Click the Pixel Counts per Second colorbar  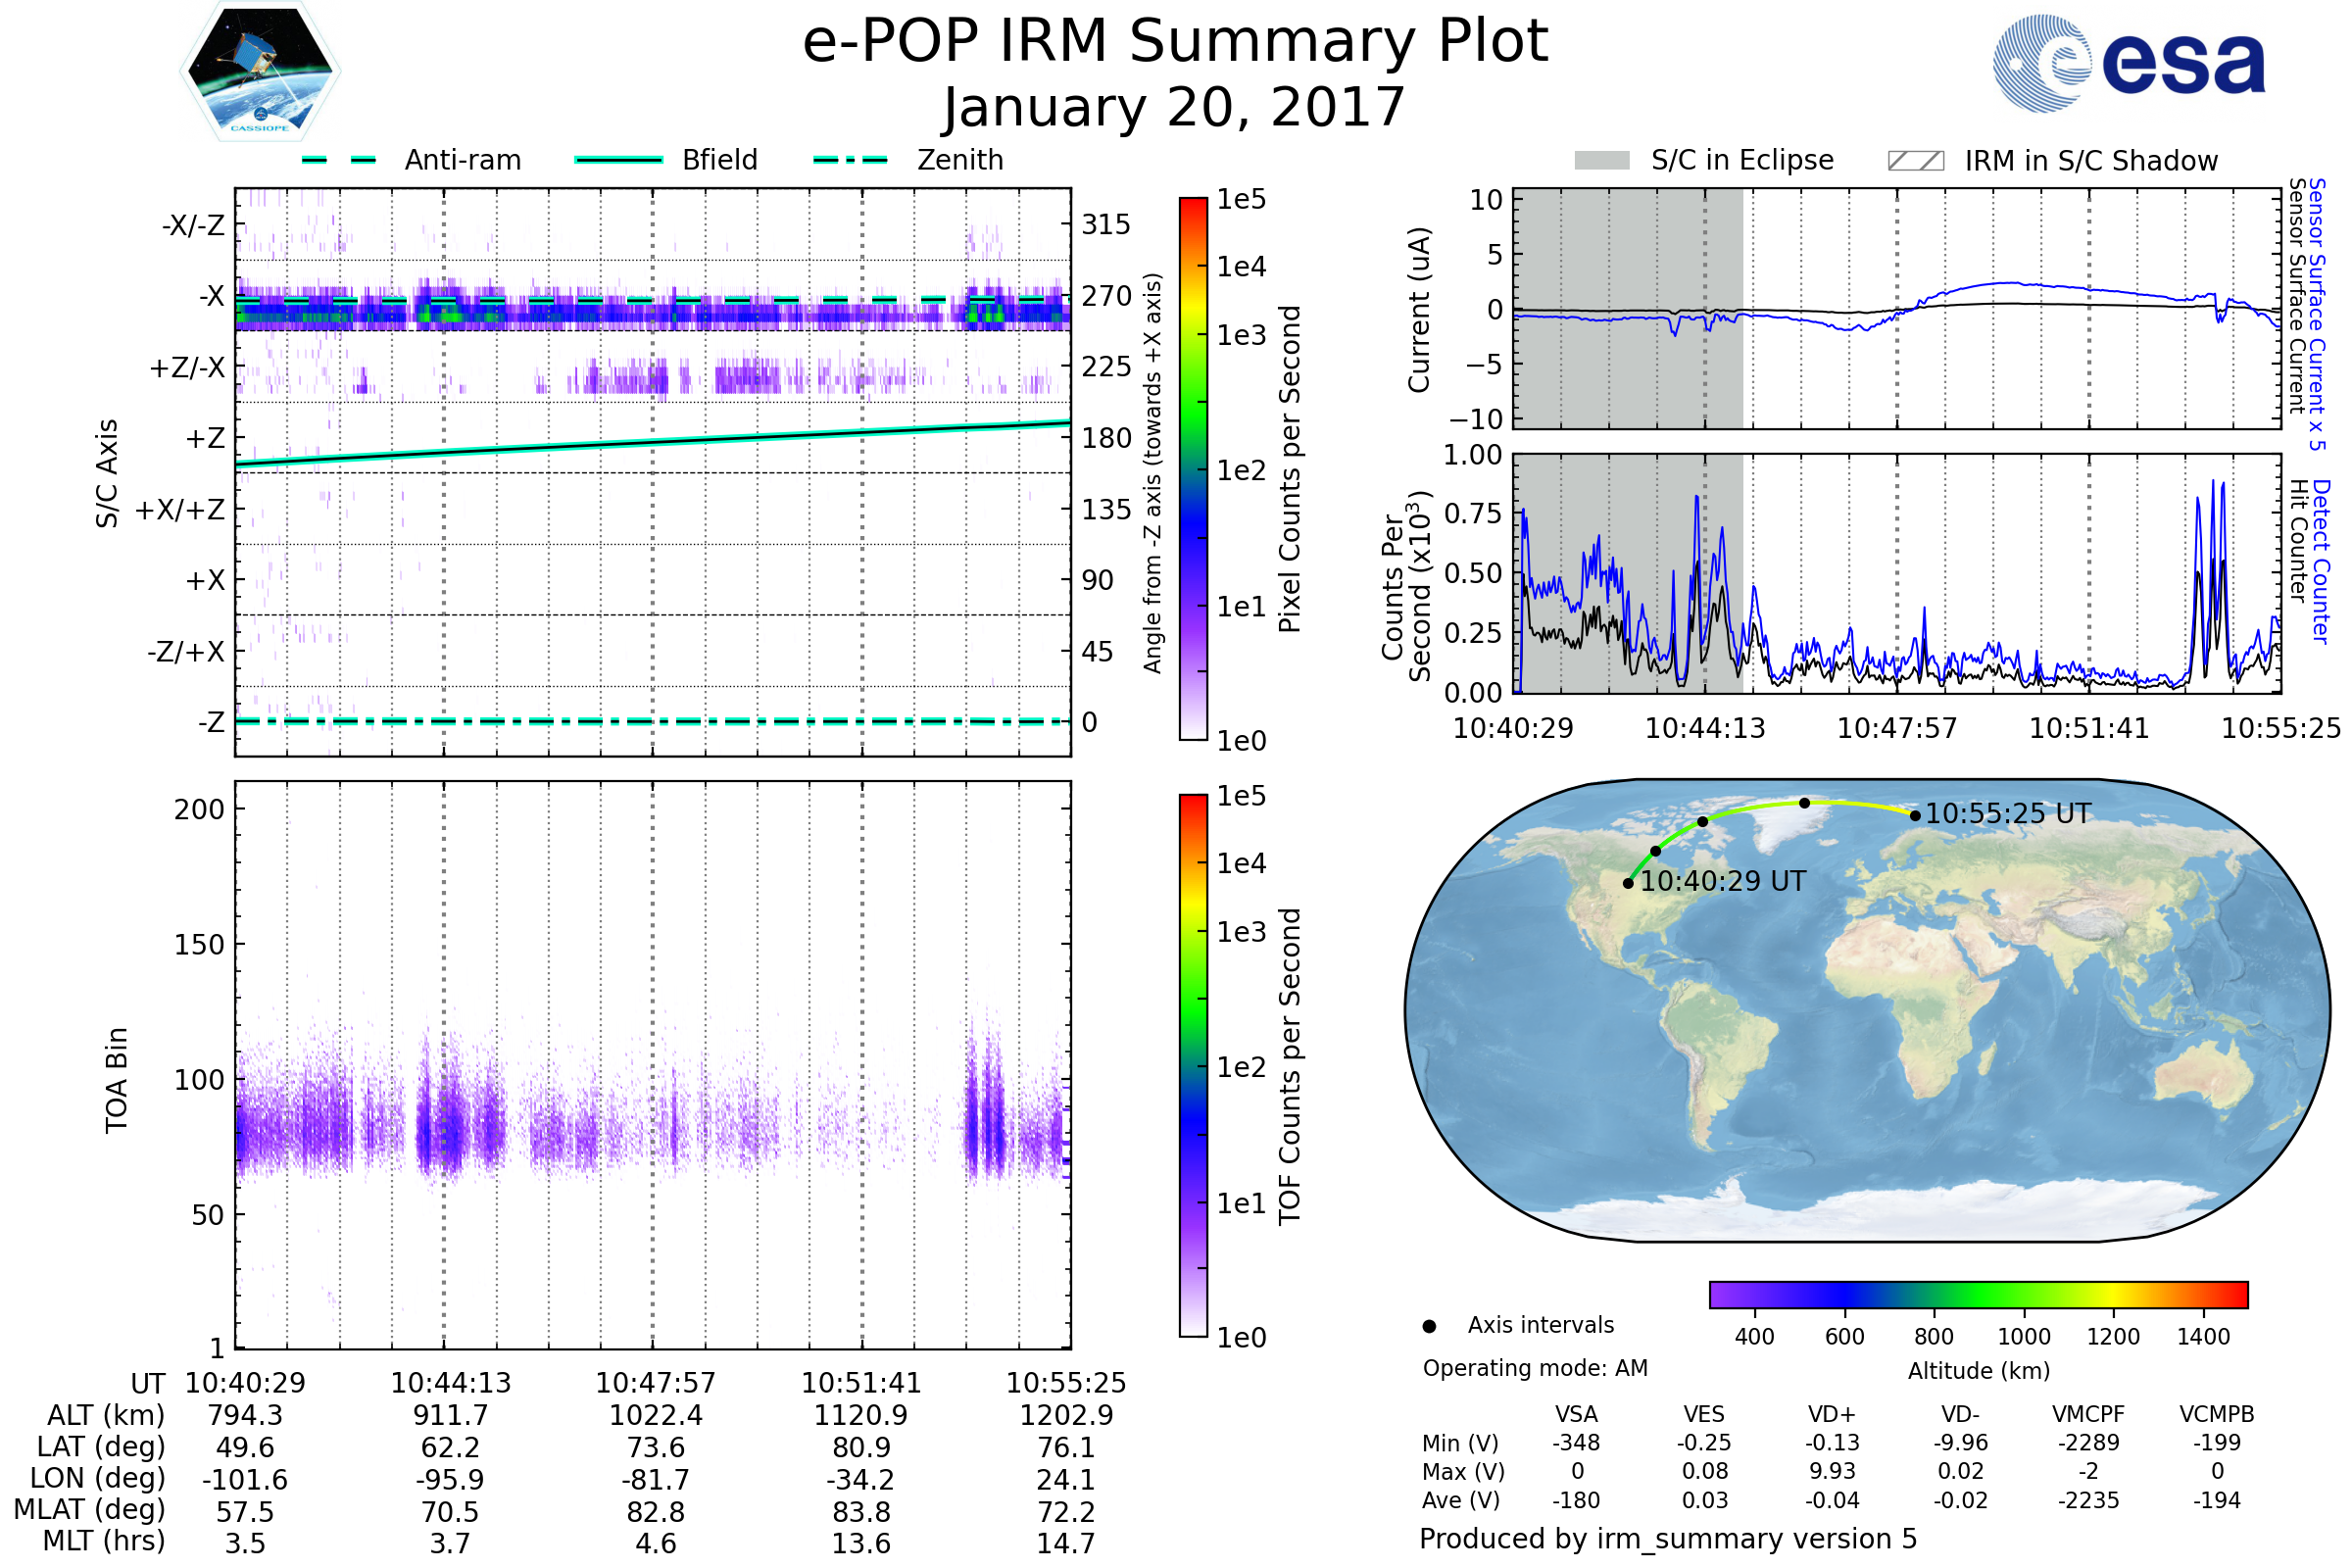[x=1193, y=468]
